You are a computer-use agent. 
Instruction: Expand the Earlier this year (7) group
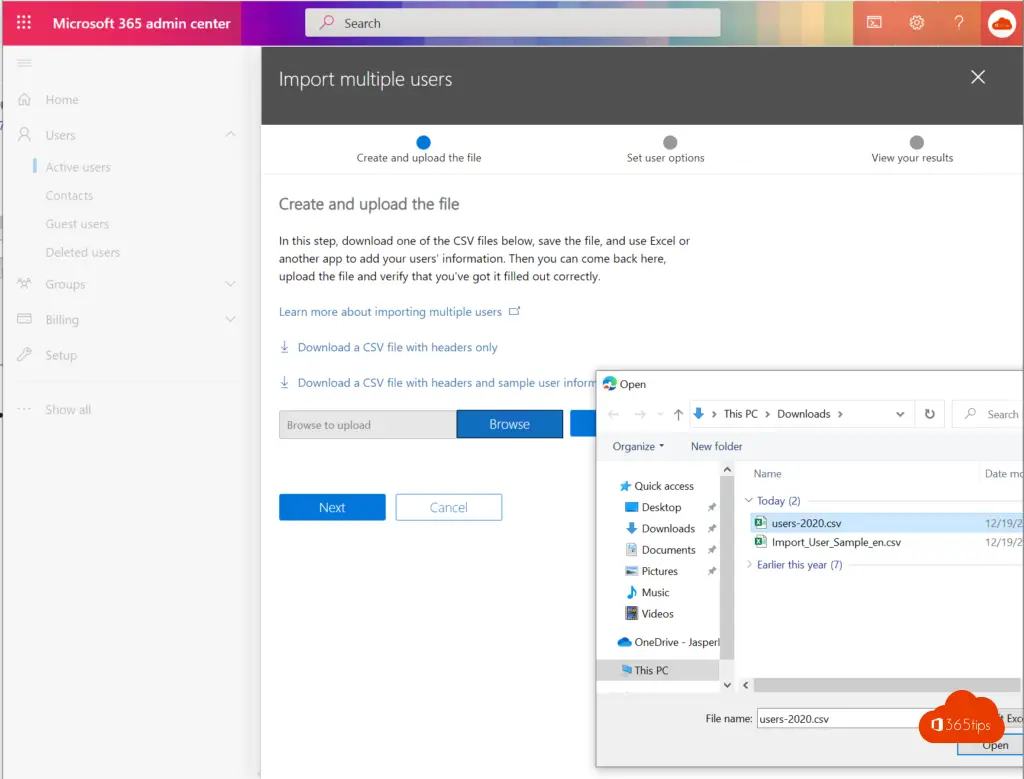point(749,565)
